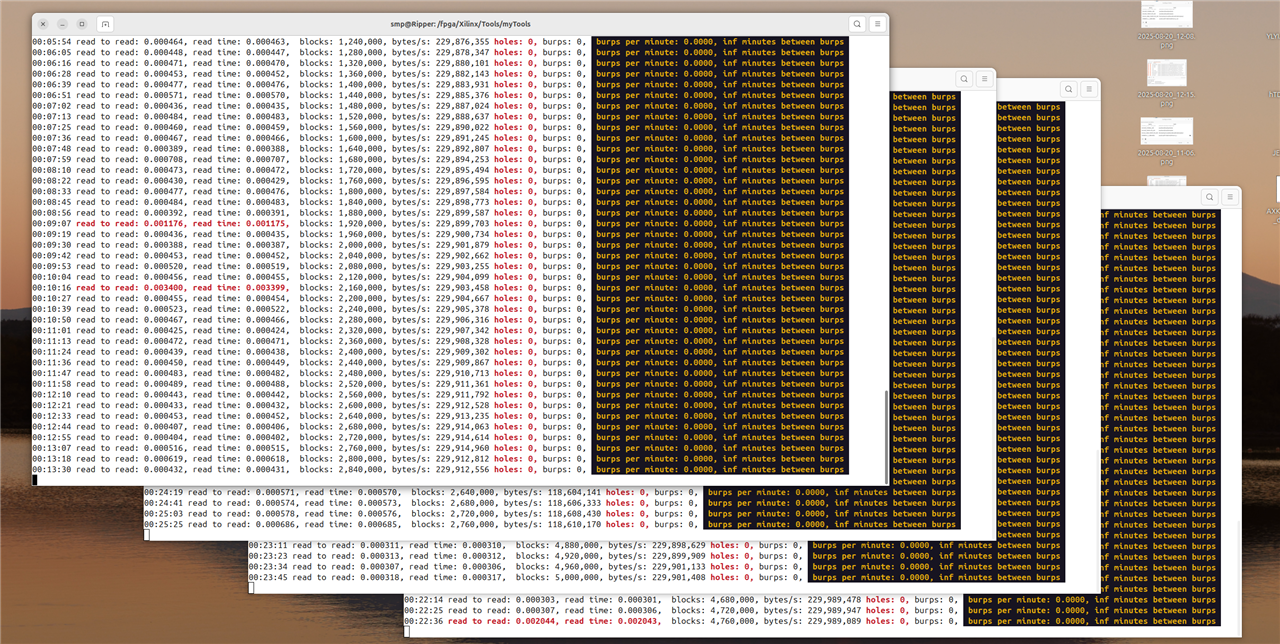Click the red value 0.001176 in the 00:09:07 row
The height and width of the screenshot is (644, 1280).
click(164, 224)
